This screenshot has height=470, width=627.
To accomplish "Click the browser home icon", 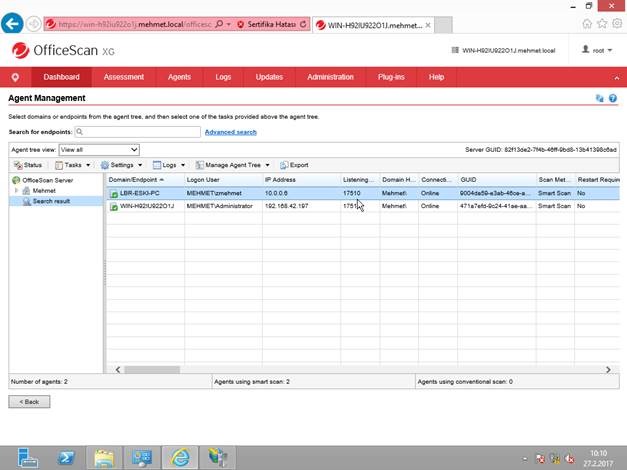I will (587, 24).
